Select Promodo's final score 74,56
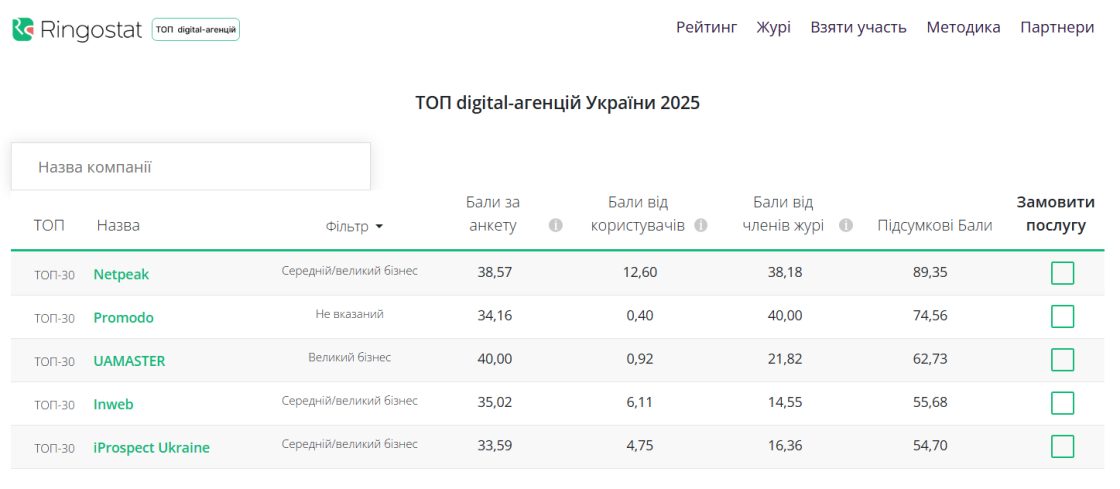This screenshot has width=1120, height=489. coord(930,316)
